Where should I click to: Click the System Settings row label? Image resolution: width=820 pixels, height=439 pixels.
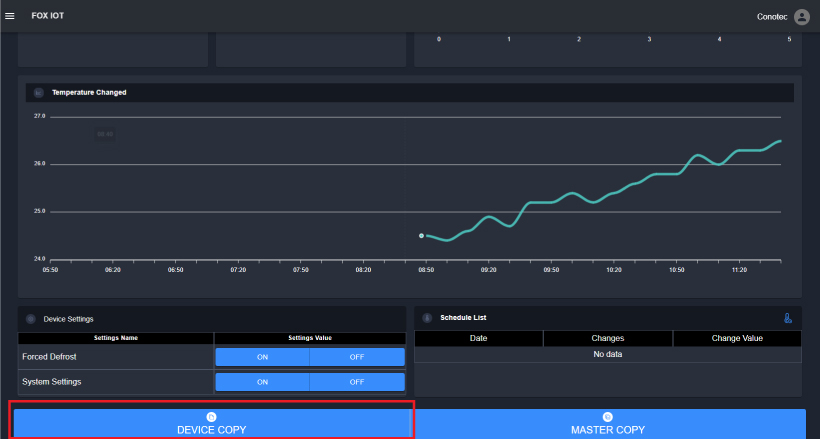tap(52, 382)
